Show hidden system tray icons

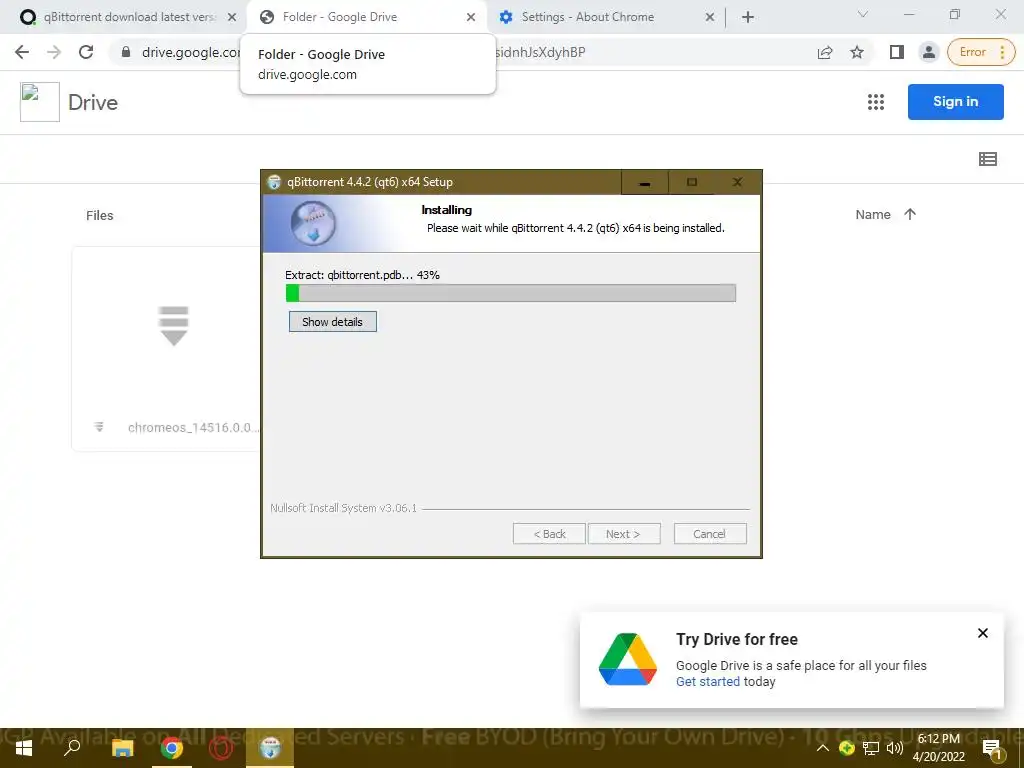pos(823,748)
